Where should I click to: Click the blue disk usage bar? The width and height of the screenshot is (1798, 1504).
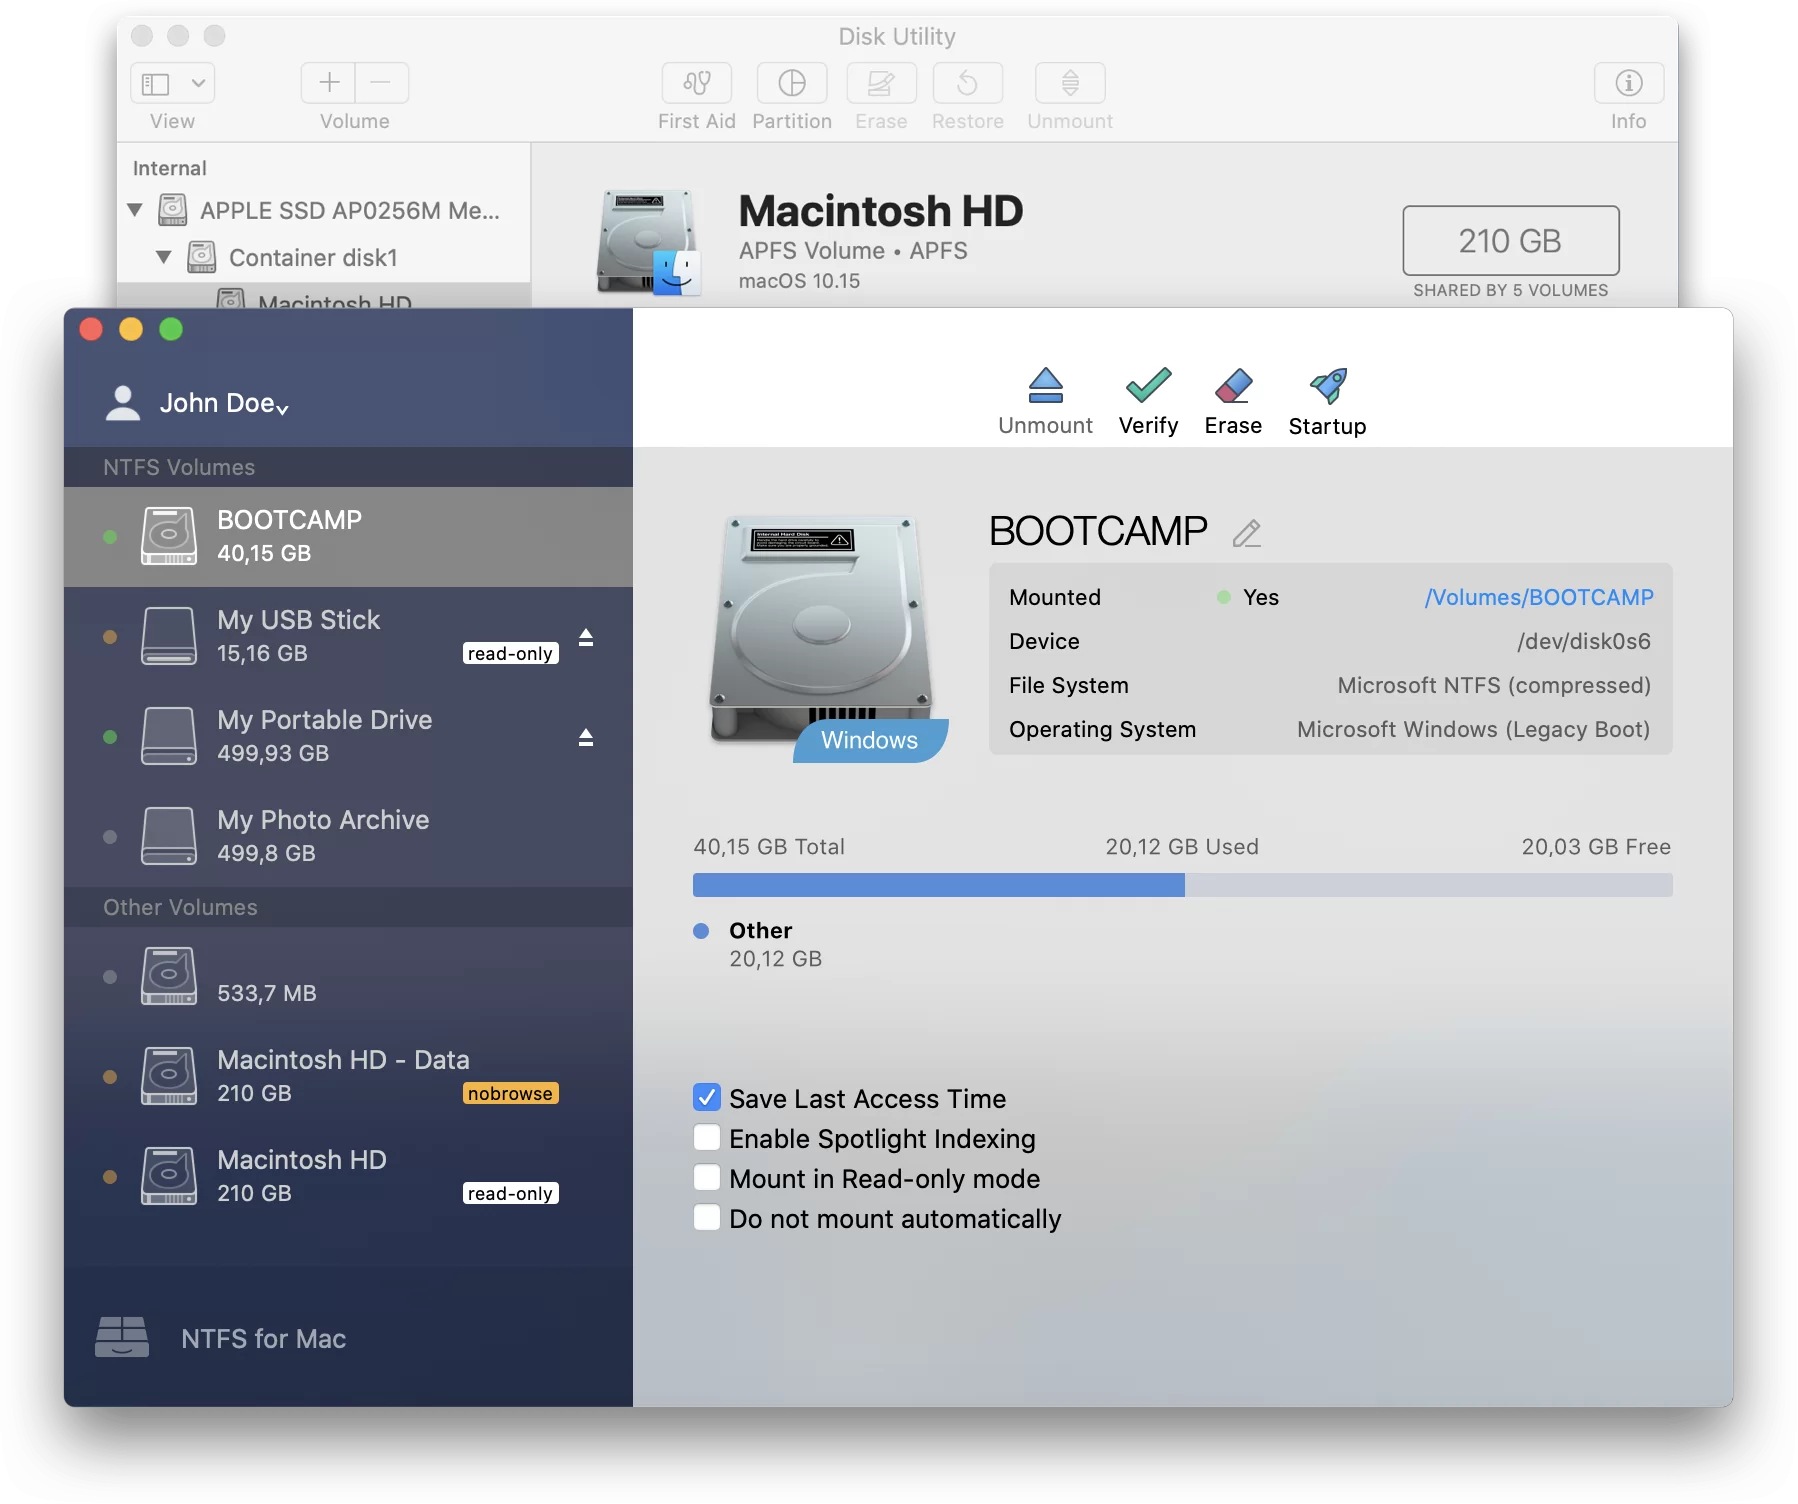[x=938, y=885]
